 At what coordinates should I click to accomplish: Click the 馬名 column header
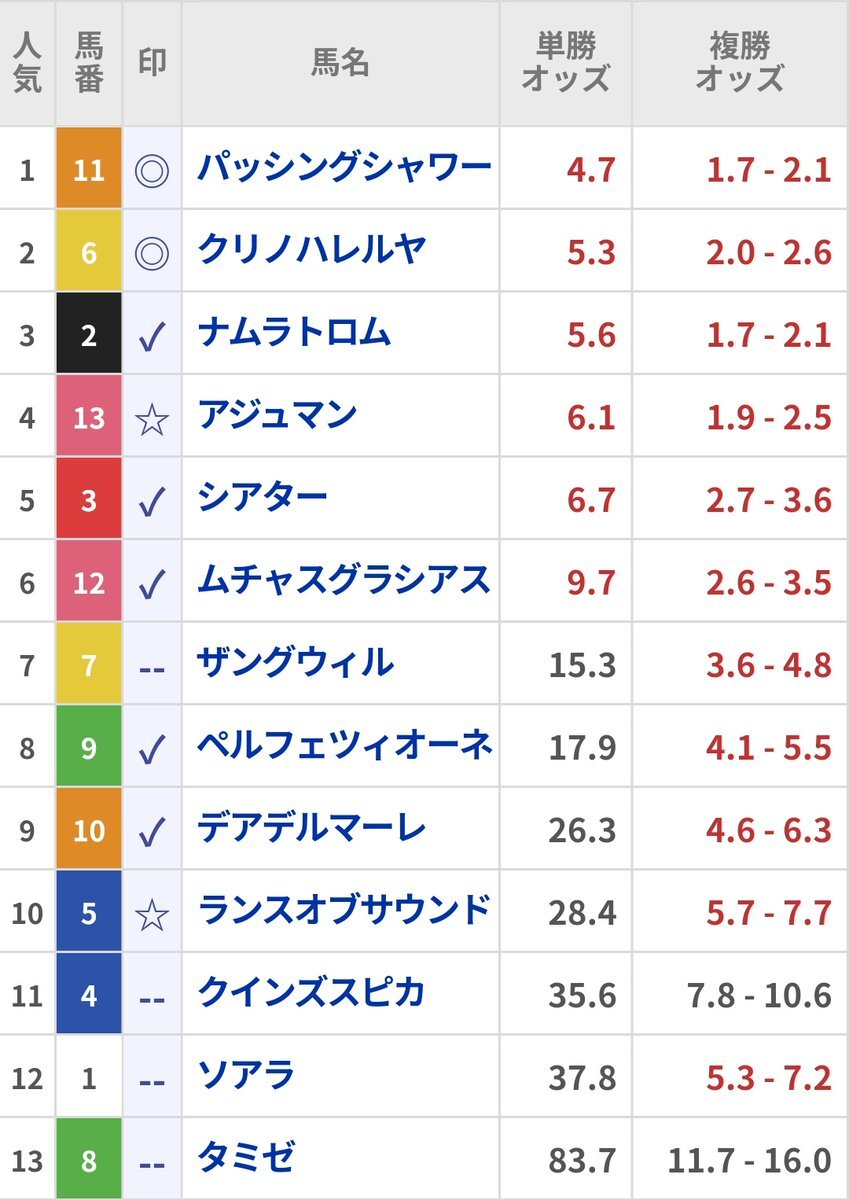(340, 63)
